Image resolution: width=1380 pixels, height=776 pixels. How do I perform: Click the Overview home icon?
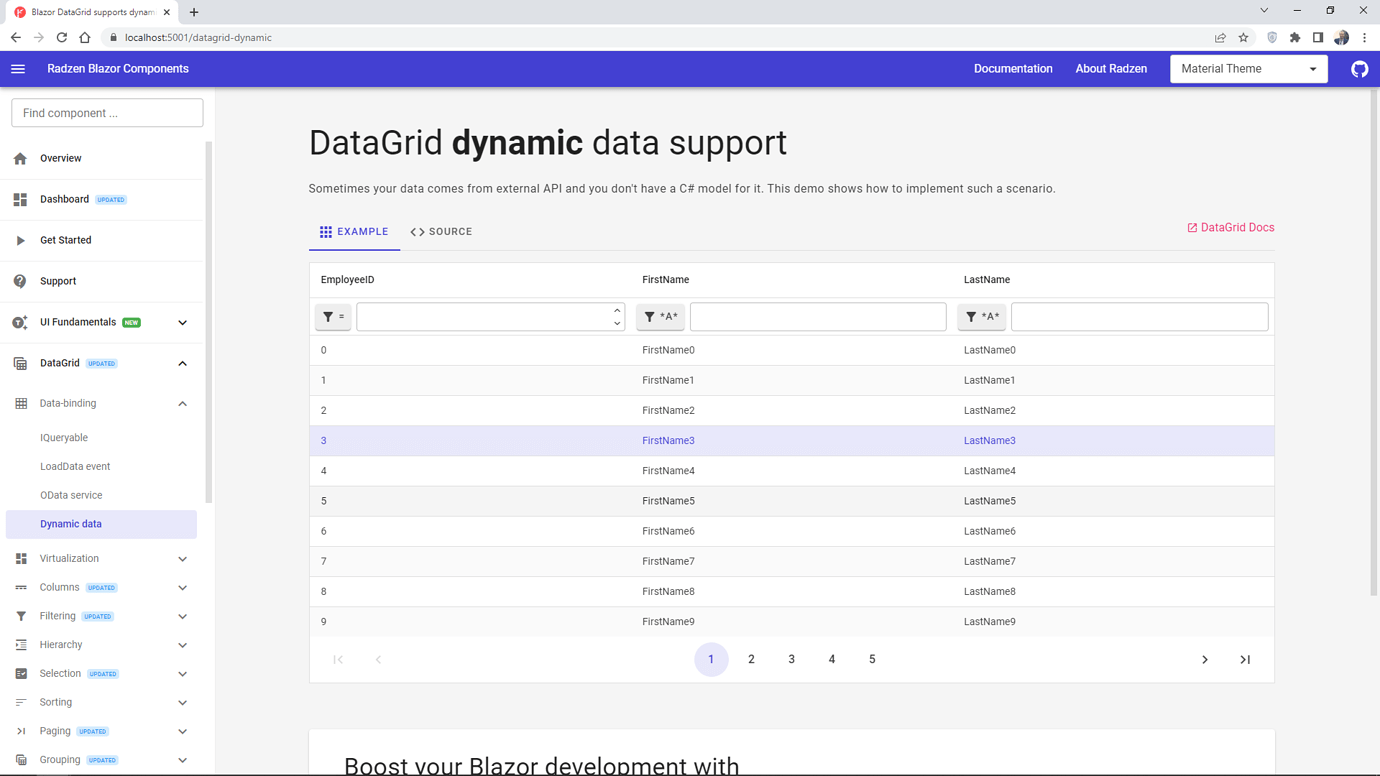click(20, 159)
